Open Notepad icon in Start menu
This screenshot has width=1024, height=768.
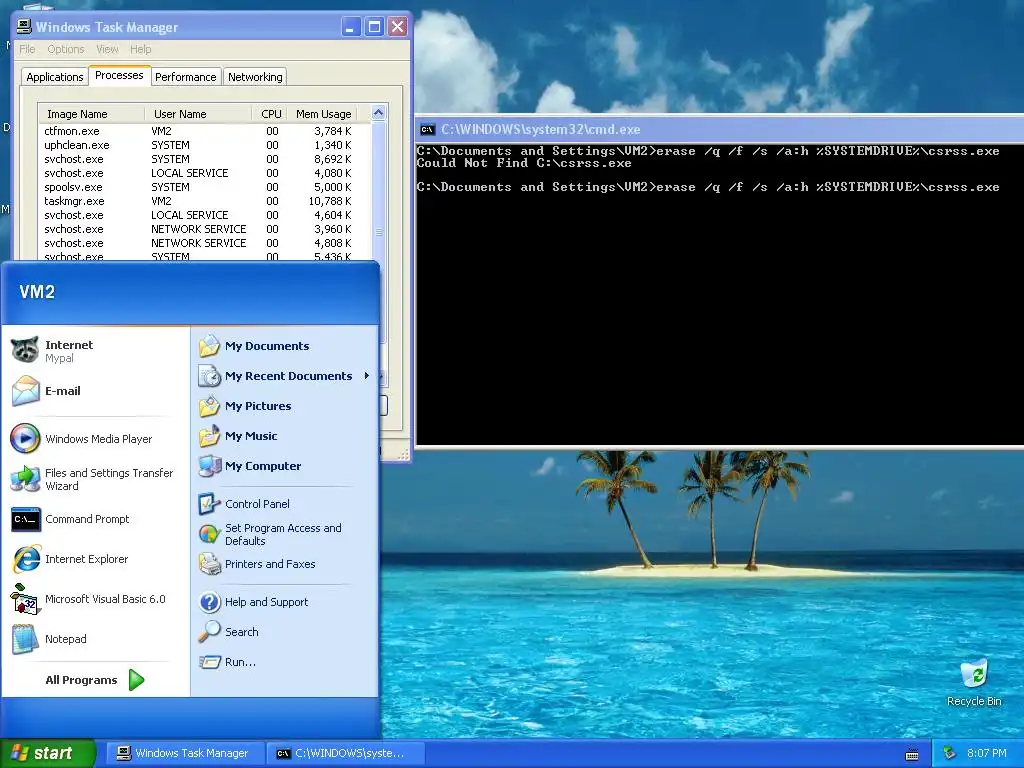tap(25, 639)
